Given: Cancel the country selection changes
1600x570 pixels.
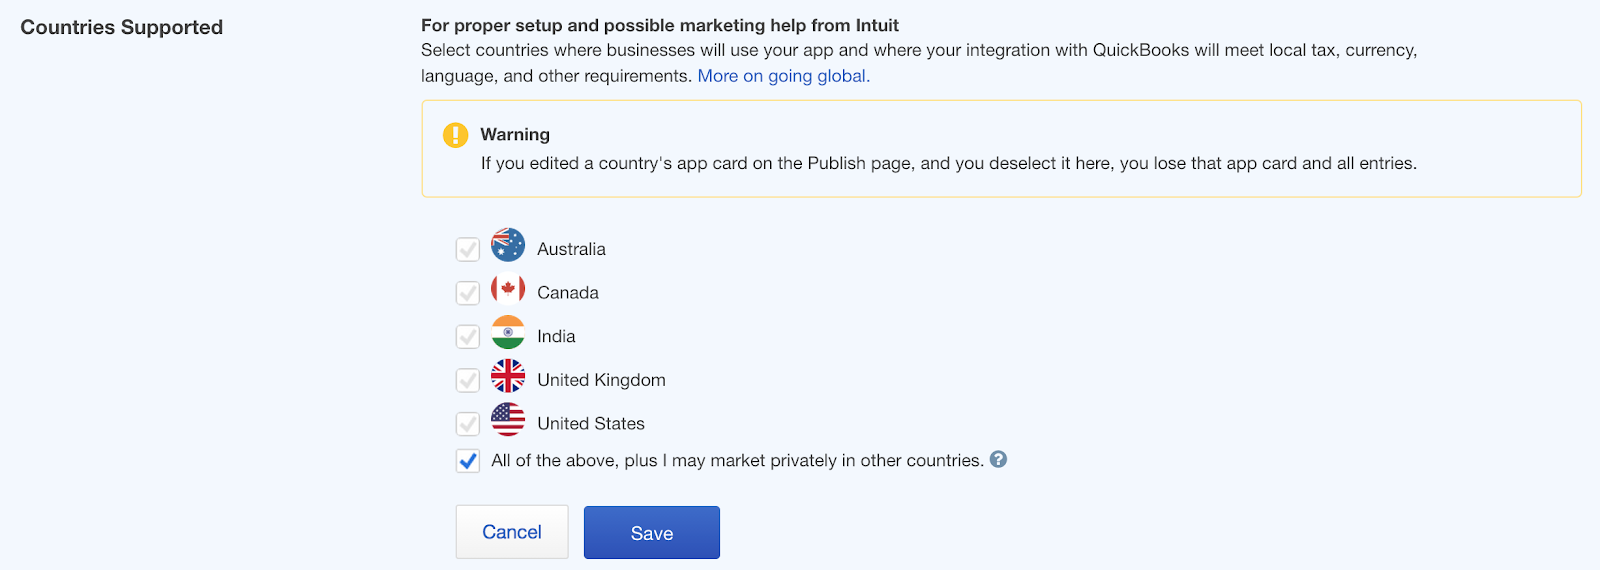Looking at the screenshot, I should coord(512,532).
